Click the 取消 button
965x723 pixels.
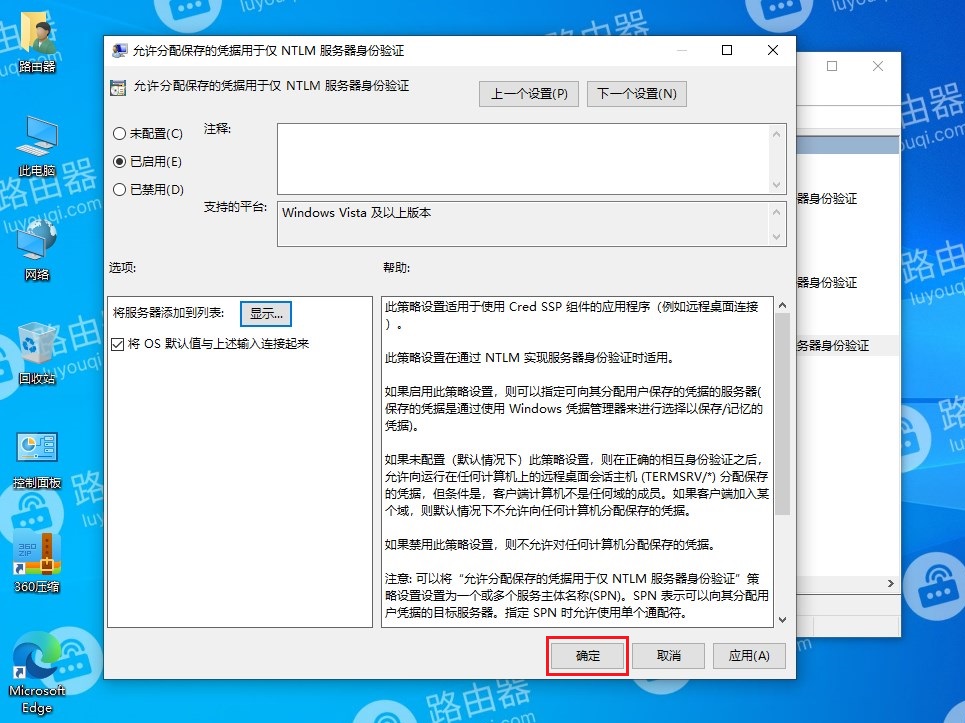(x=668, y=656)
